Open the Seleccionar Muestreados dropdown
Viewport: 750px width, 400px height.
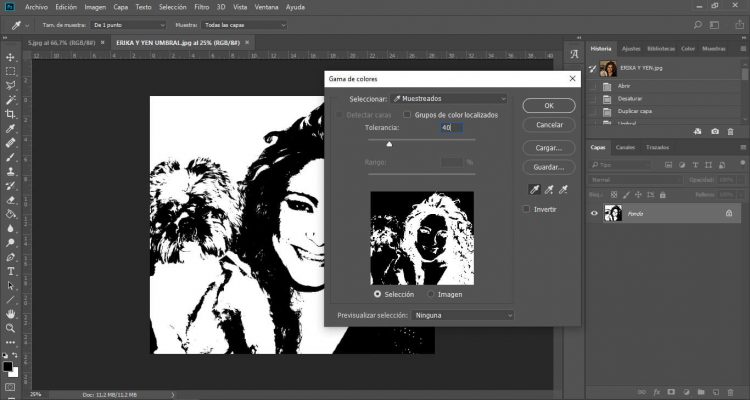(449, 99)
